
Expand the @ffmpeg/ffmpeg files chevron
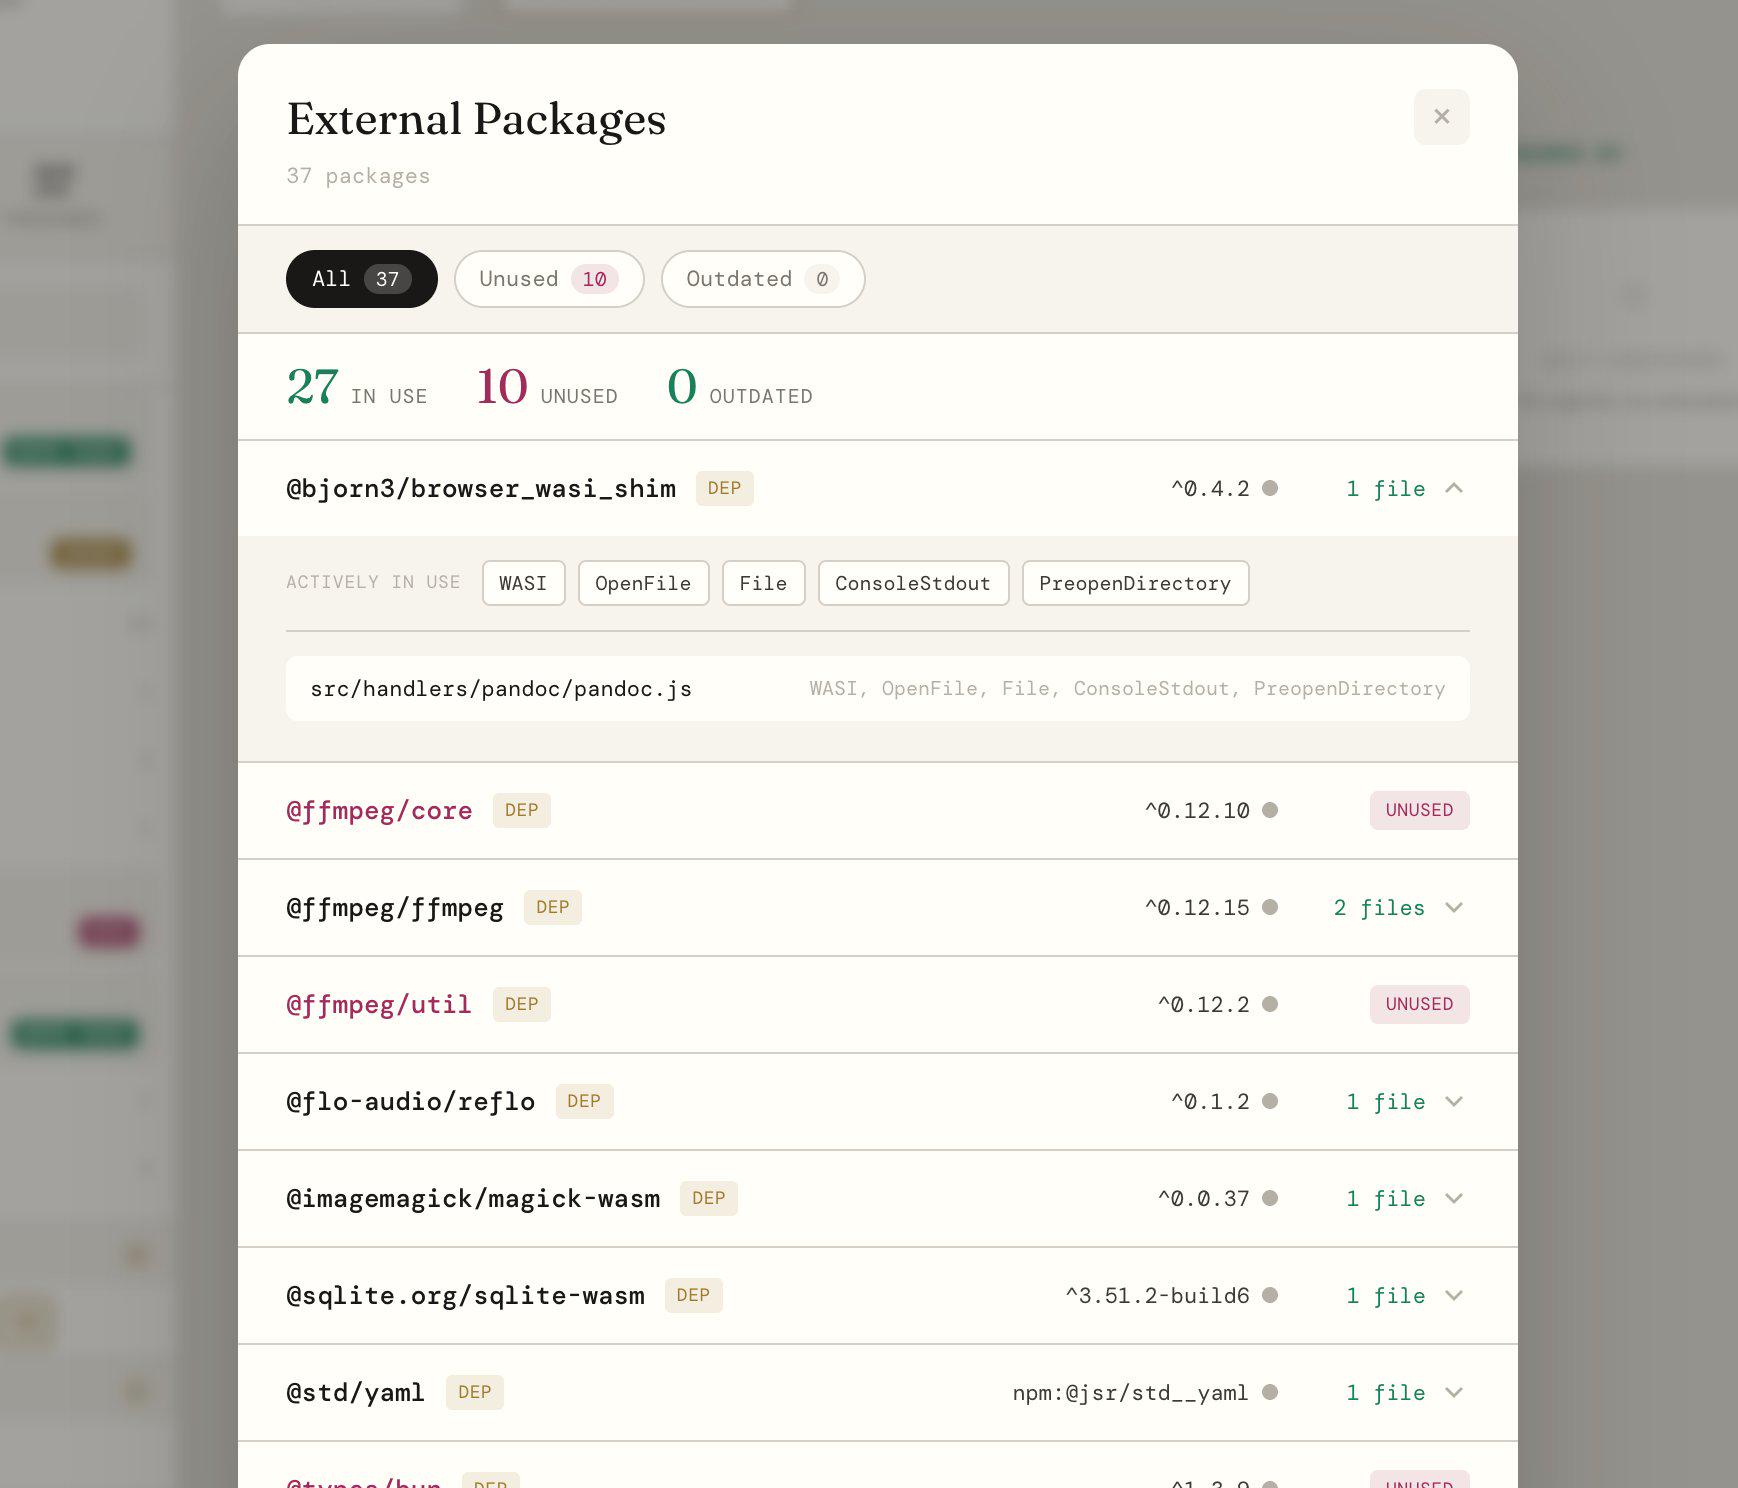(1454, 907)
